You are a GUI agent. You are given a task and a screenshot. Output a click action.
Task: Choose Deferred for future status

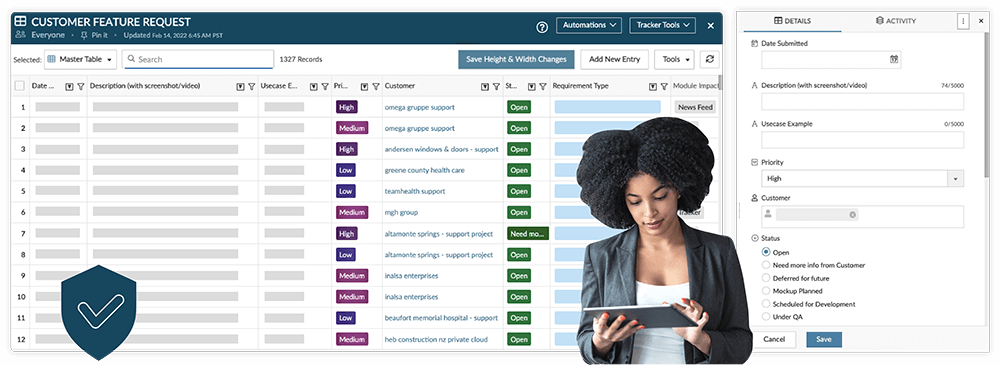[766, 278]
